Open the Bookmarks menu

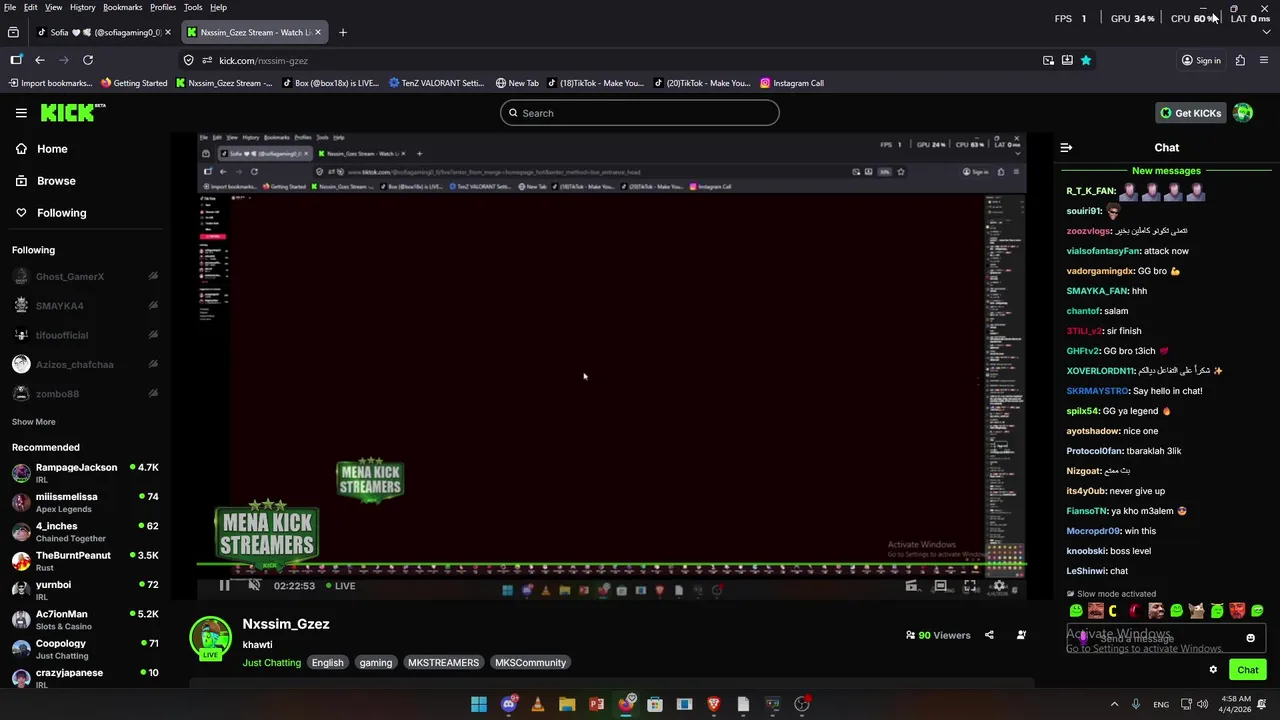coord(122,7)
